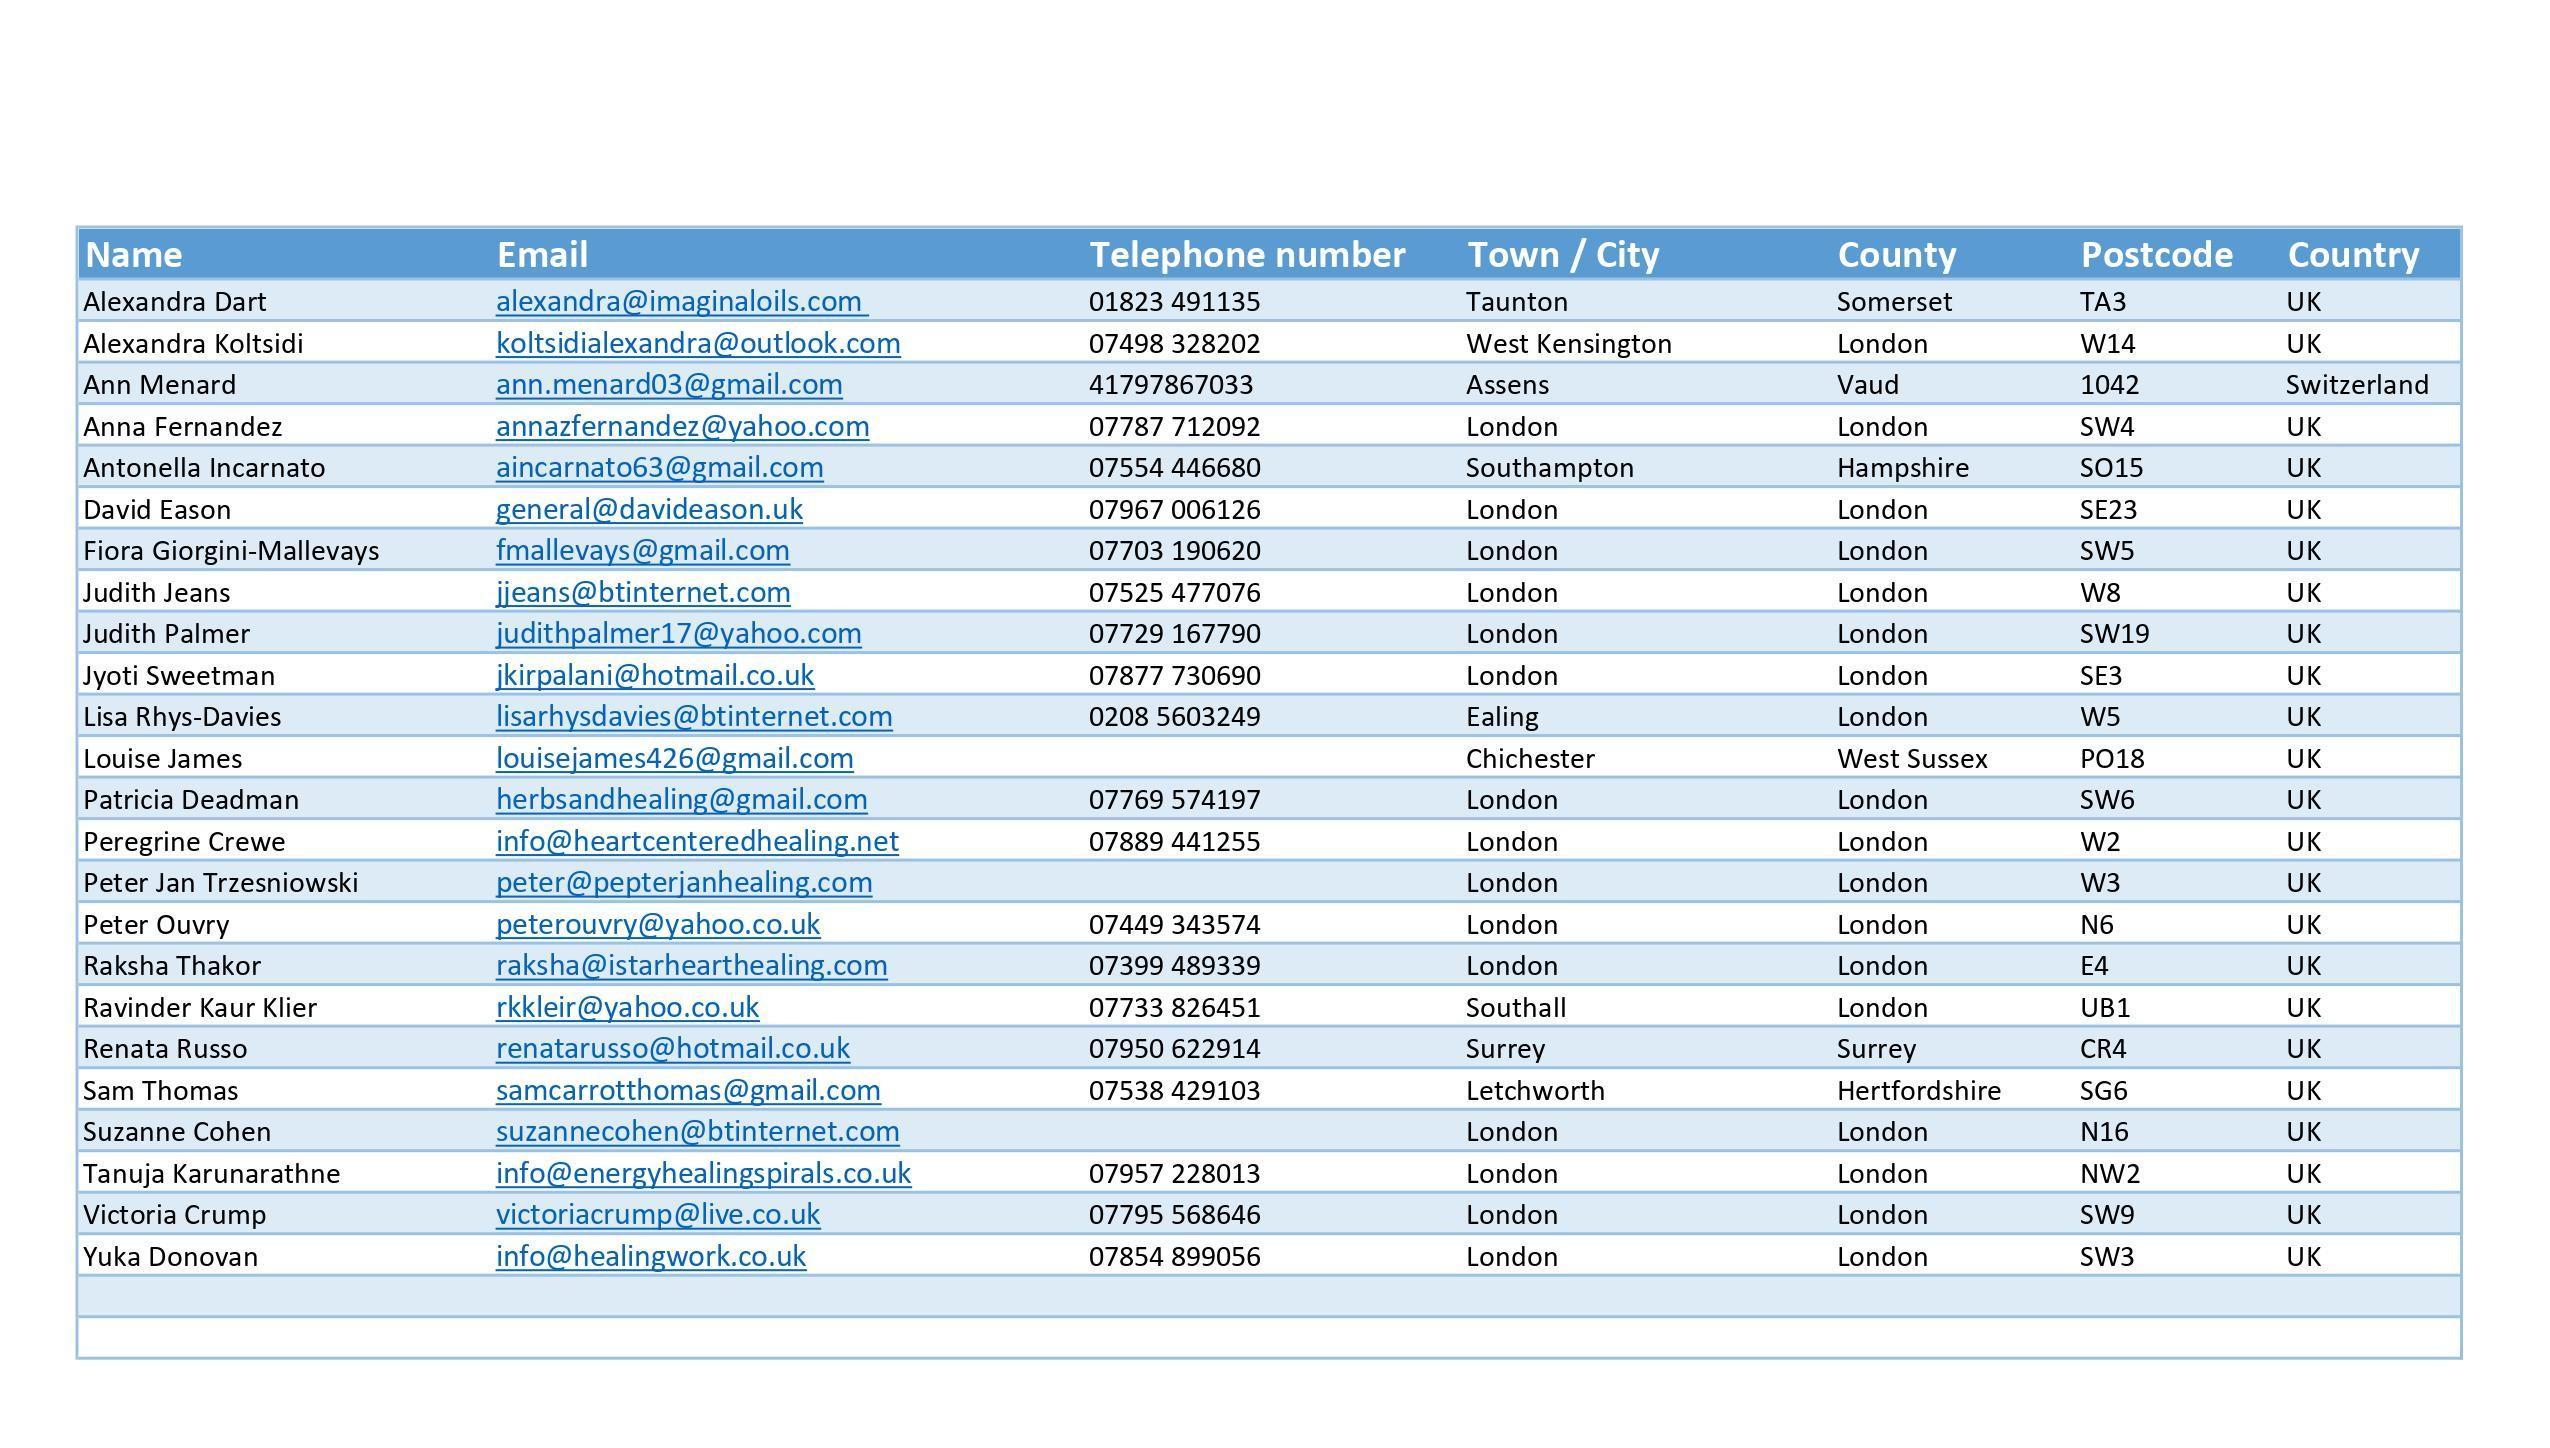The image size is (2550, 1448).
Task: Click peterouvry@yahoo.co.uk email link
Action: coord(658,924)
